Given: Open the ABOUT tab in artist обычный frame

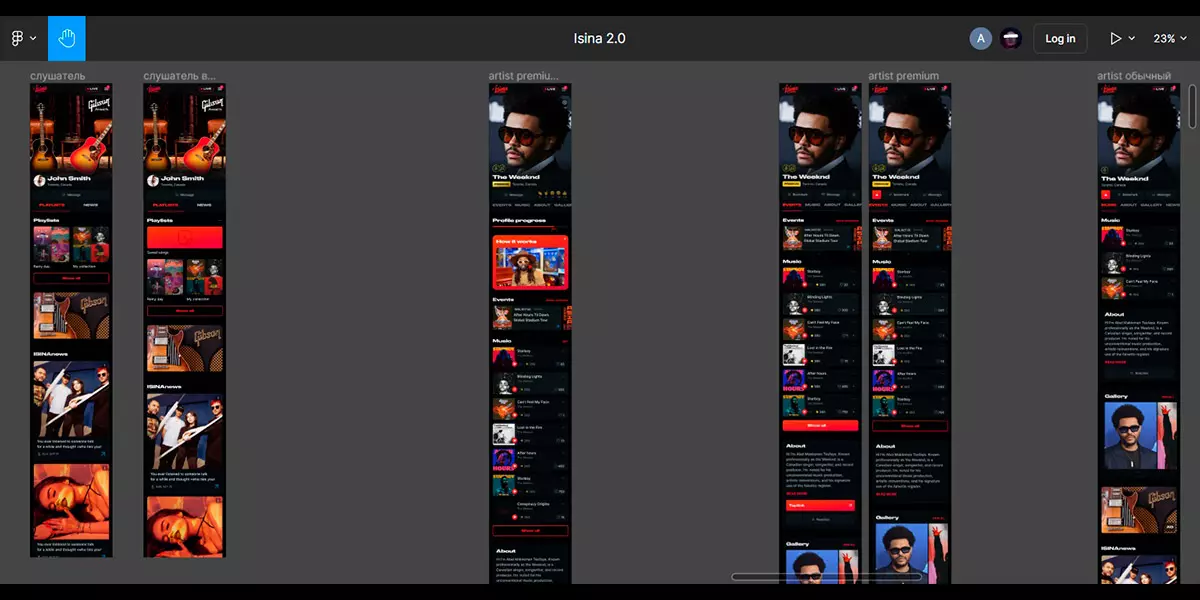Looking at the screenshot, I should [x=1130, y=204].
